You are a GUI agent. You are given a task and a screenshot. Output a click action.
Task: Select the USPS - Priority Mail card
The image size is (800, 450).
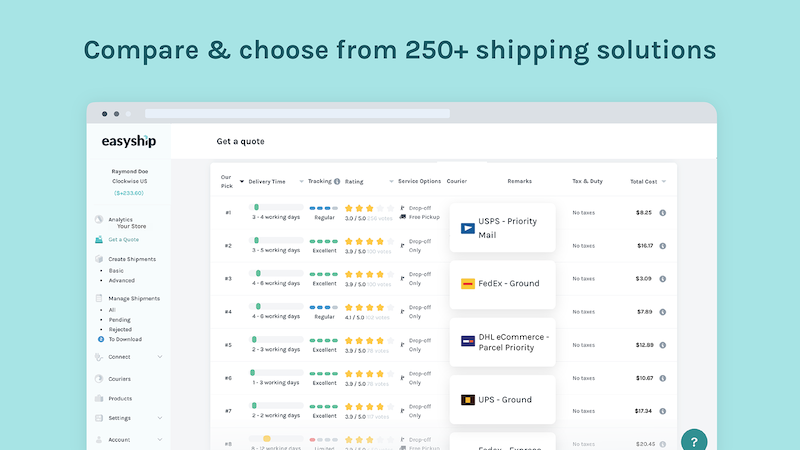[503, 228]
